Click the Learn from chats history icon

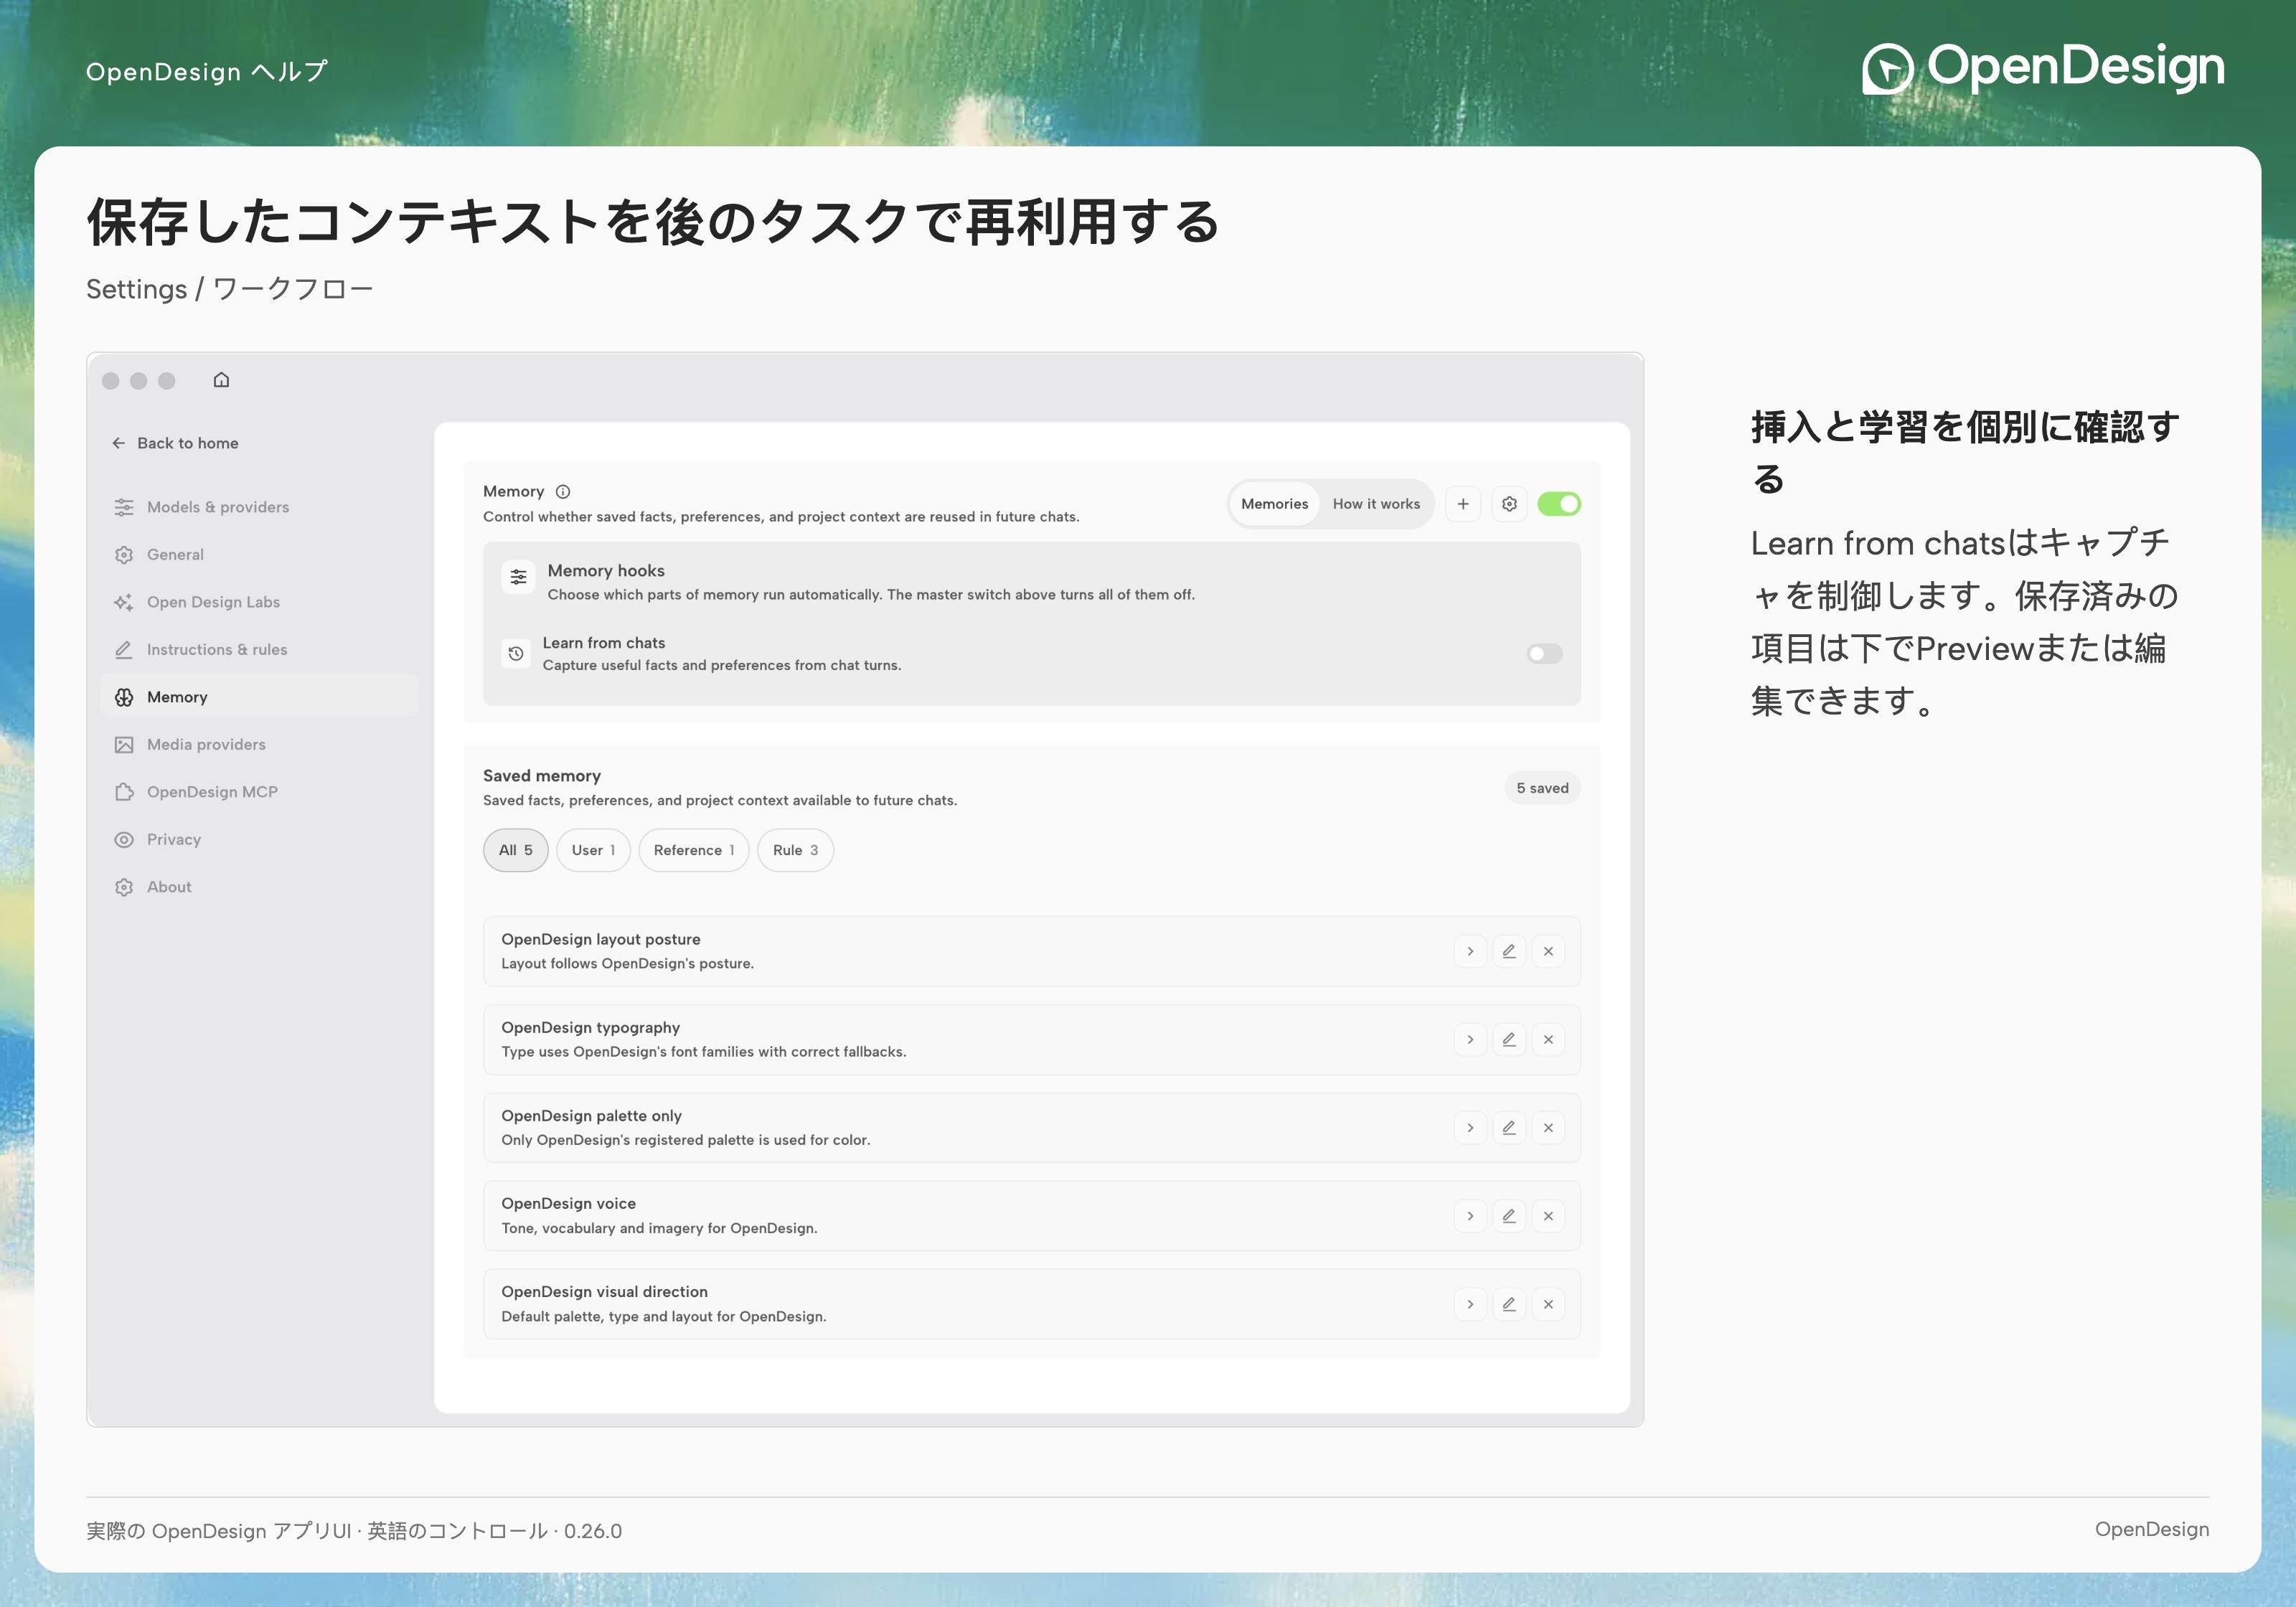(x=516, y=653)
